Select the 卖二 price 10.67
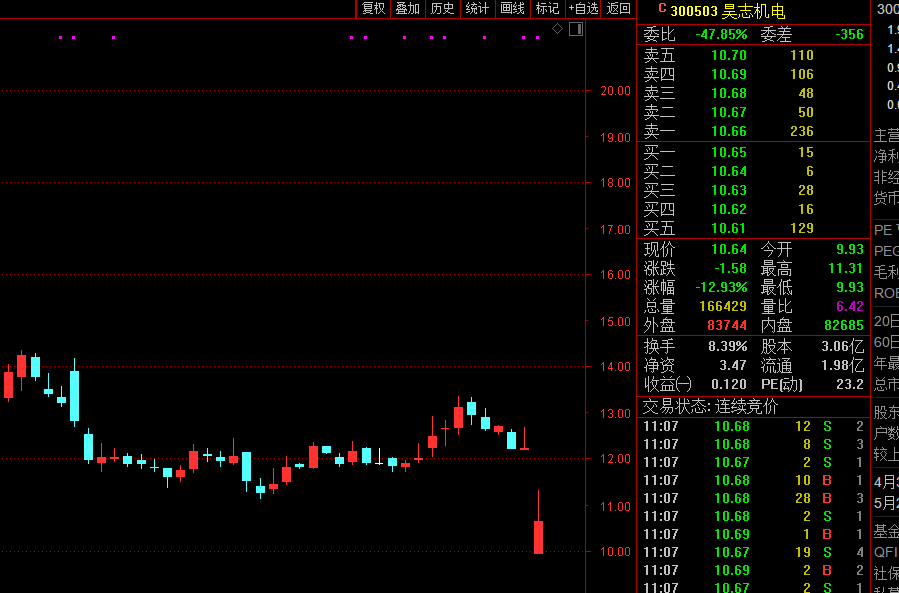 729,112
